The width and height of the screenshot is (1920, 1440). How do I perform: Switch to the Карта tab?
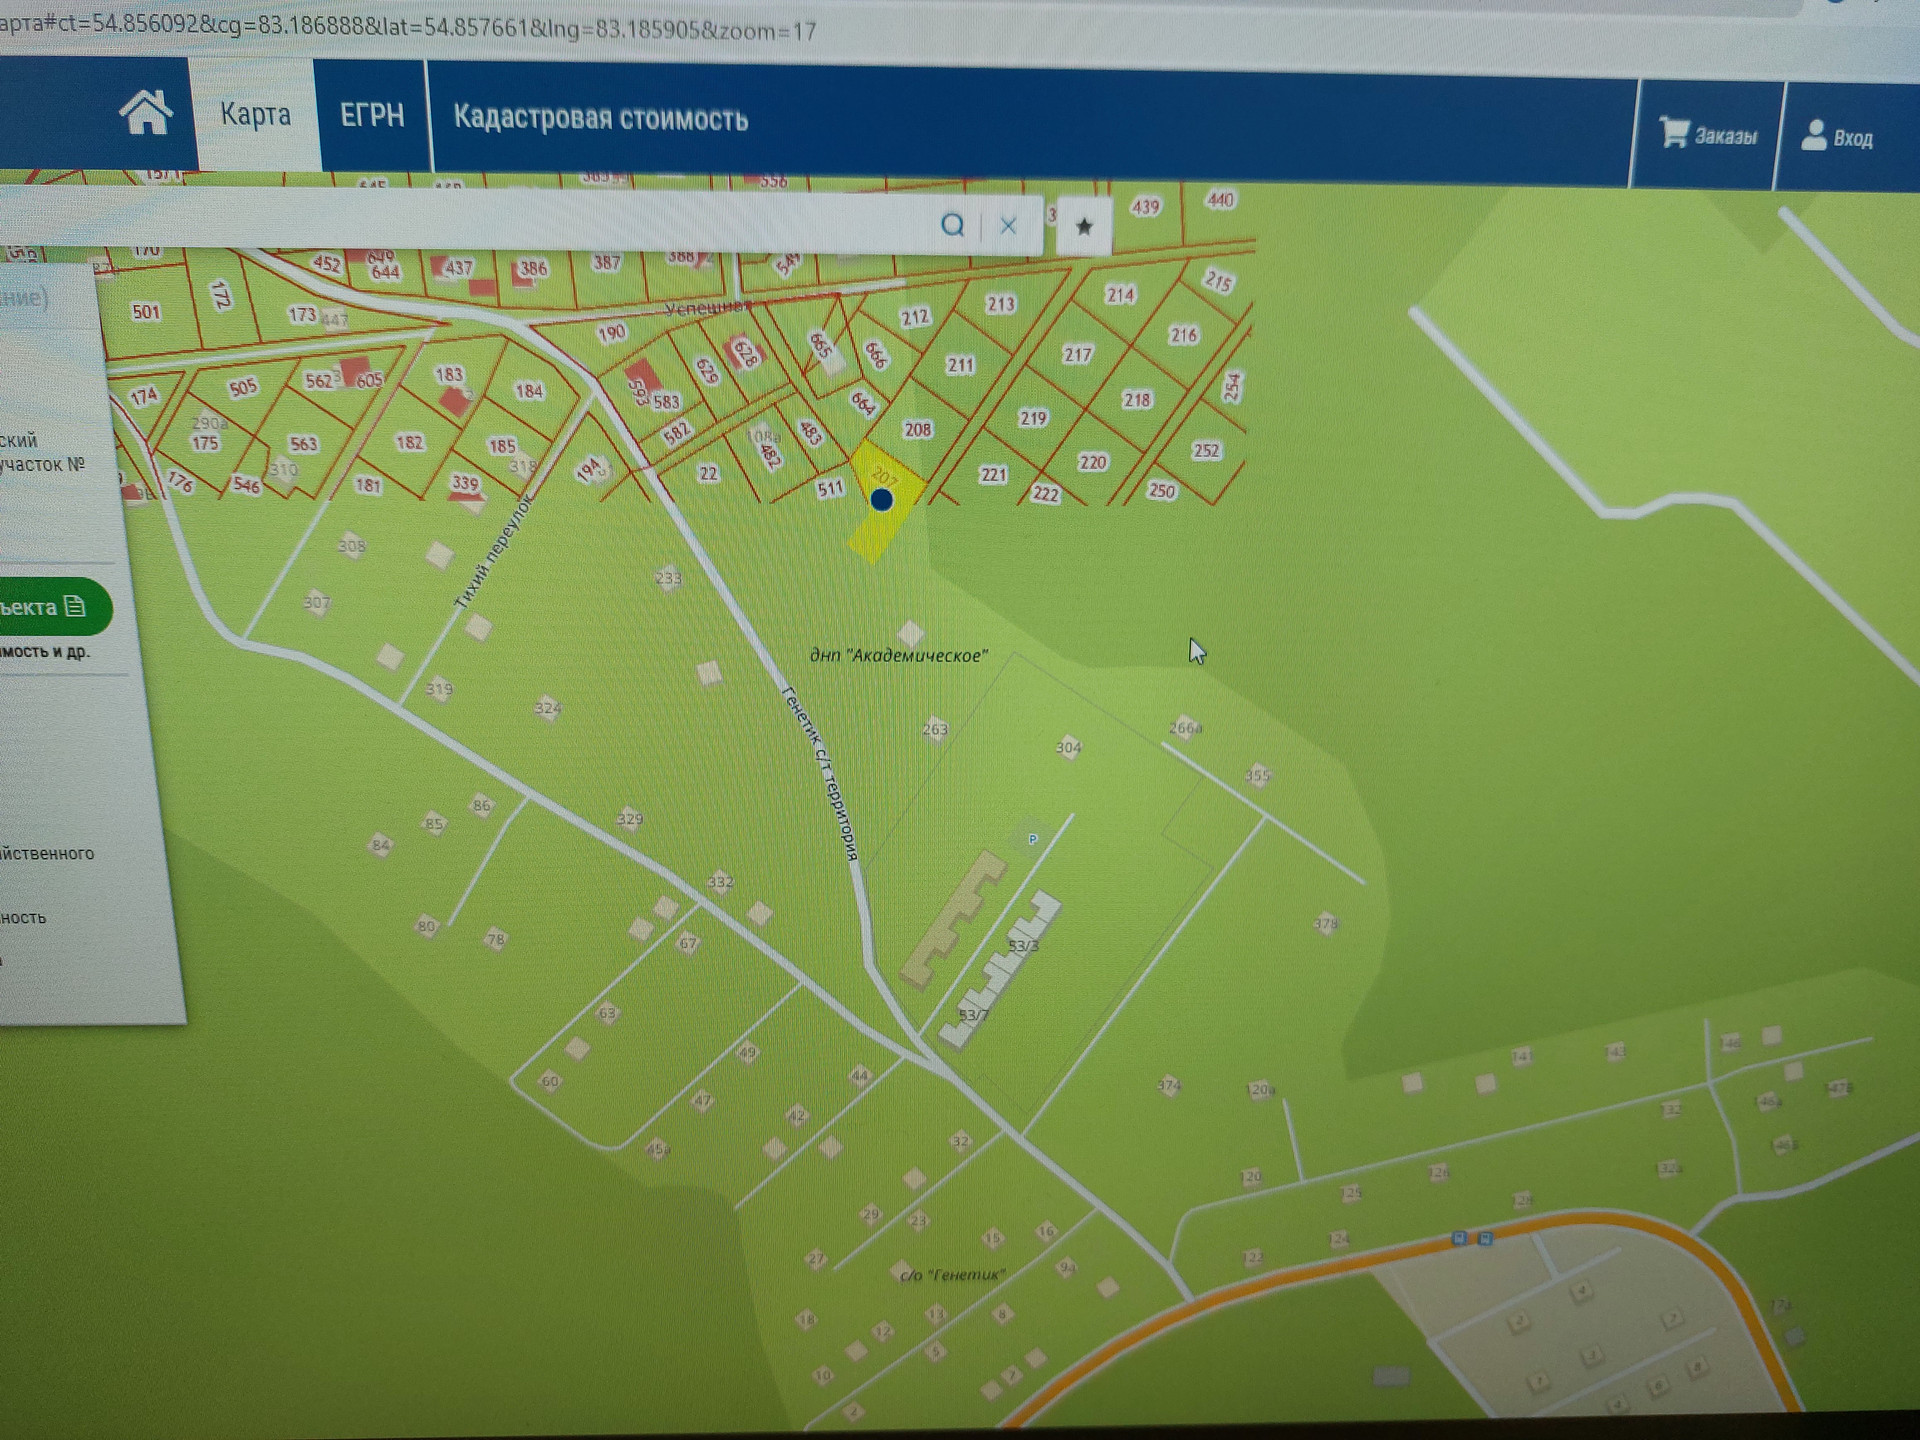click(255, 114)
